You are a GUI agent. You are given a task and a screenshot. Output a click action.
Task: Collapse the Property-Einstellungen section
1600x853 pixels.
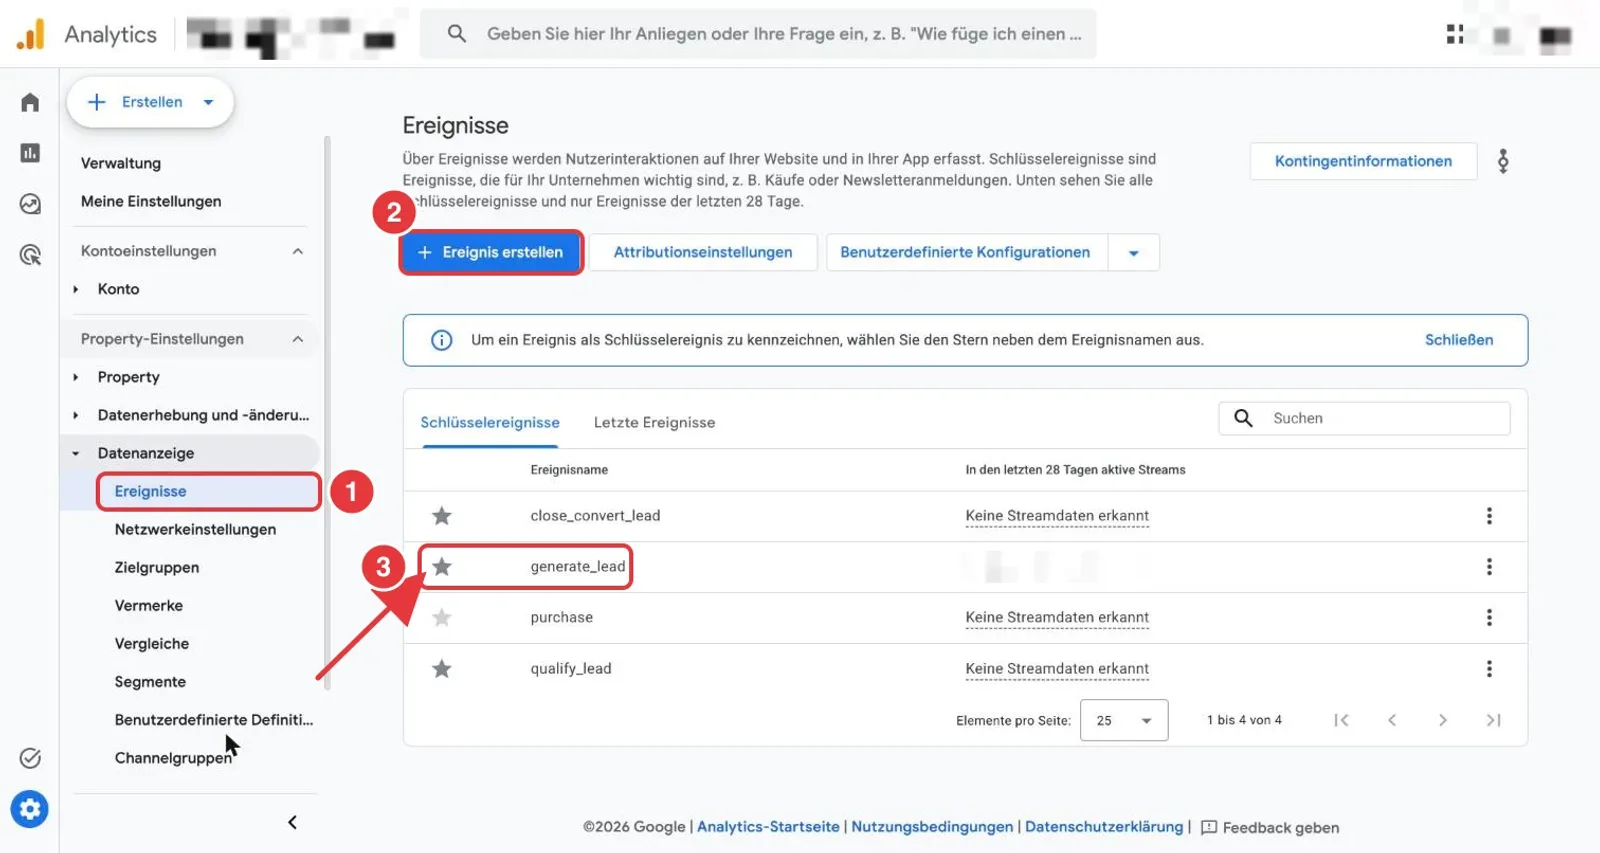pos(298,339)
